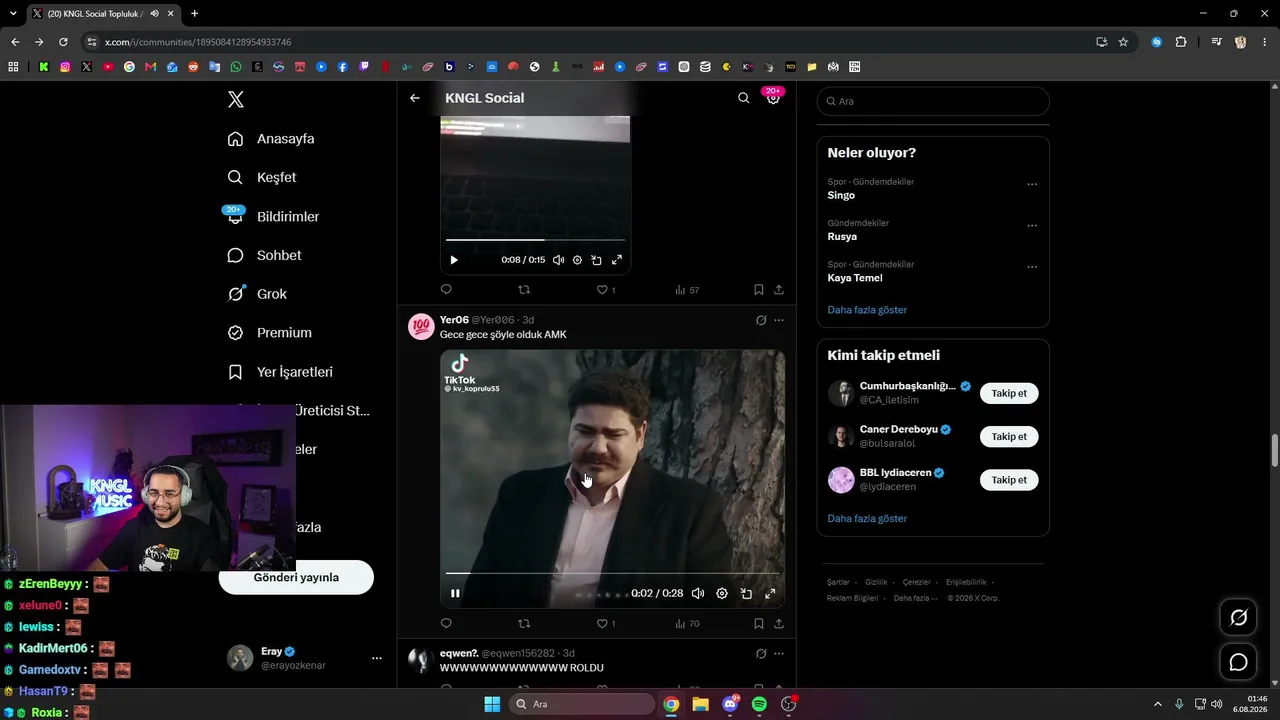This screenshot has width=1280, height=720.
Task: Open Bildirimler notifications
Action: (x=273, y=216)
